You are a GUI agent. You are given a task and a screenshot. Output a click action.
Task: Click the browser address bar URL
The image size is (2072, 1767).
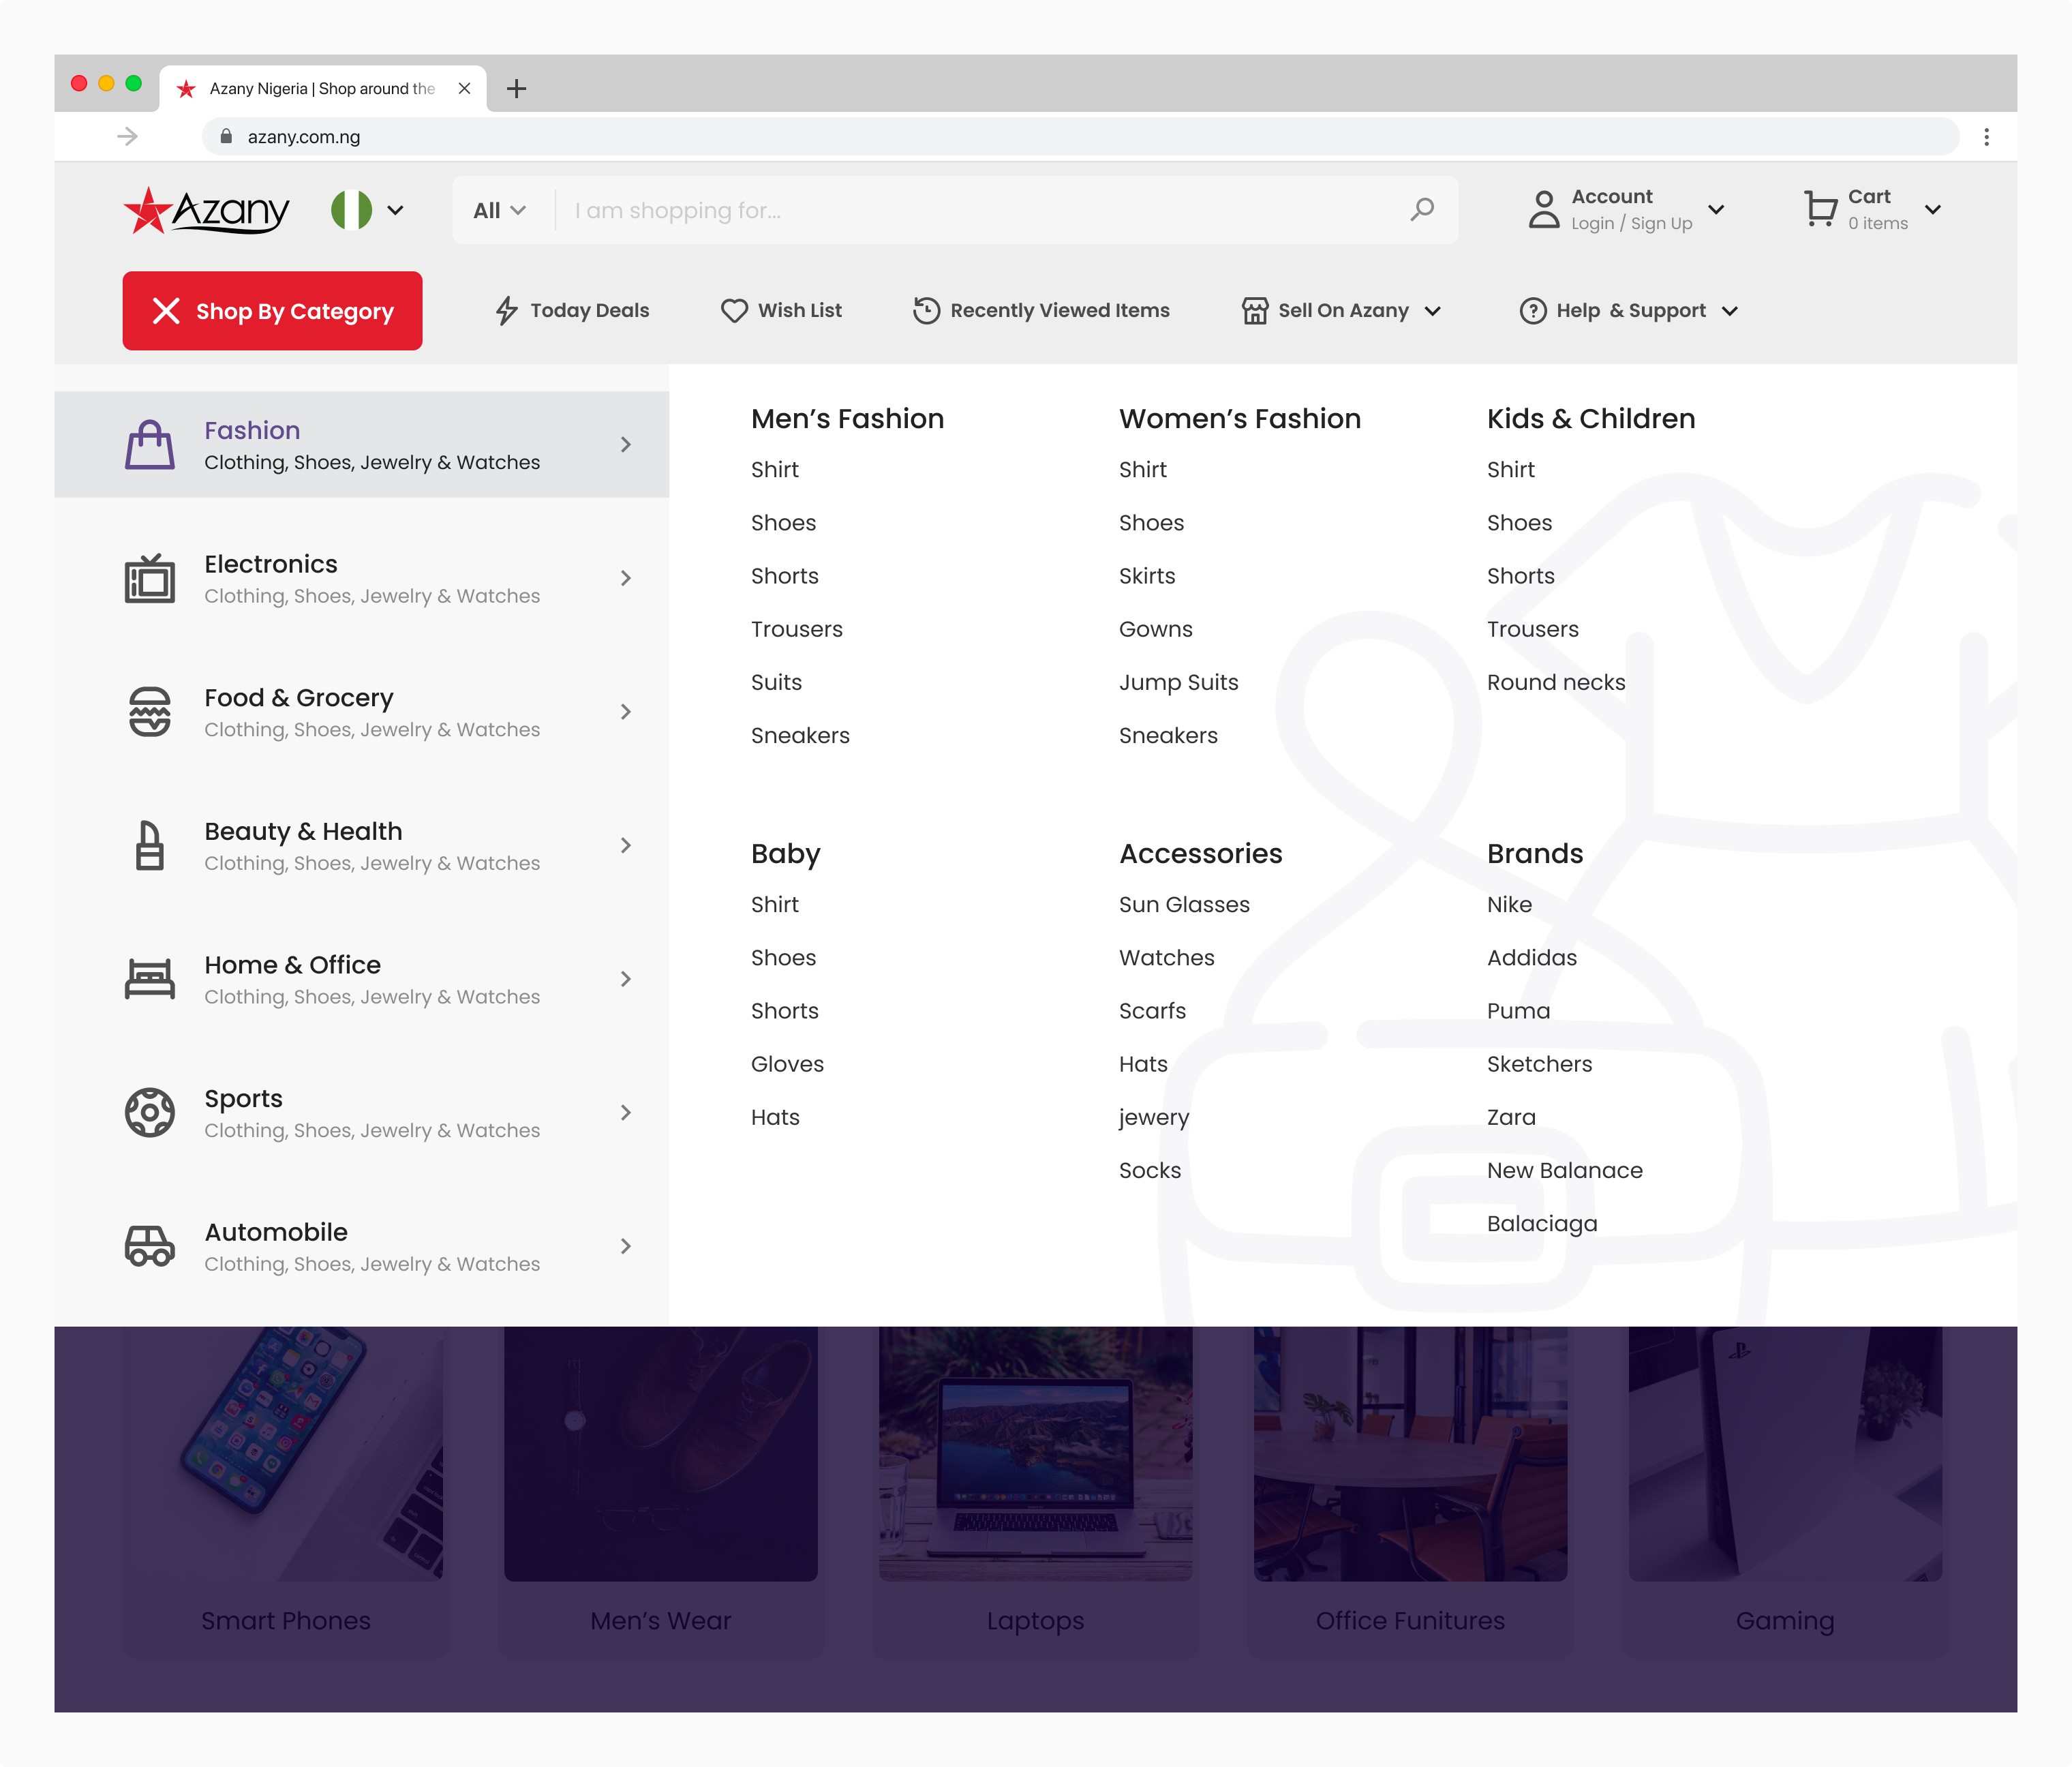(x=304, y=137)
